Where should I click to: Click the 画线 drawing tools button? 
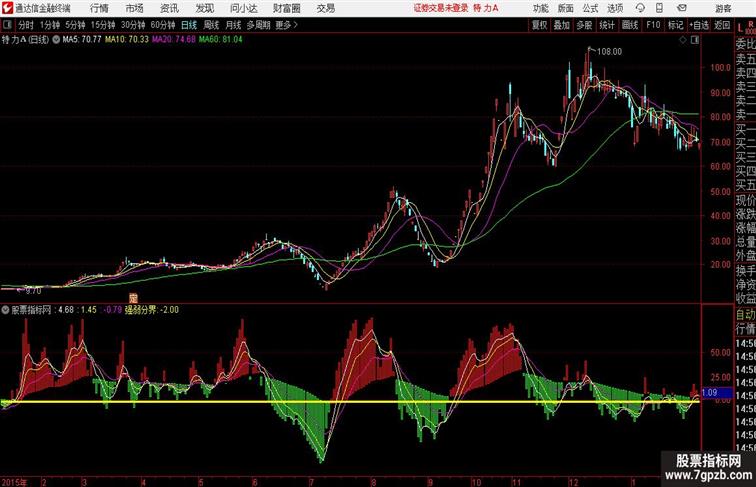pyautogui.click(x=630, y=25)
